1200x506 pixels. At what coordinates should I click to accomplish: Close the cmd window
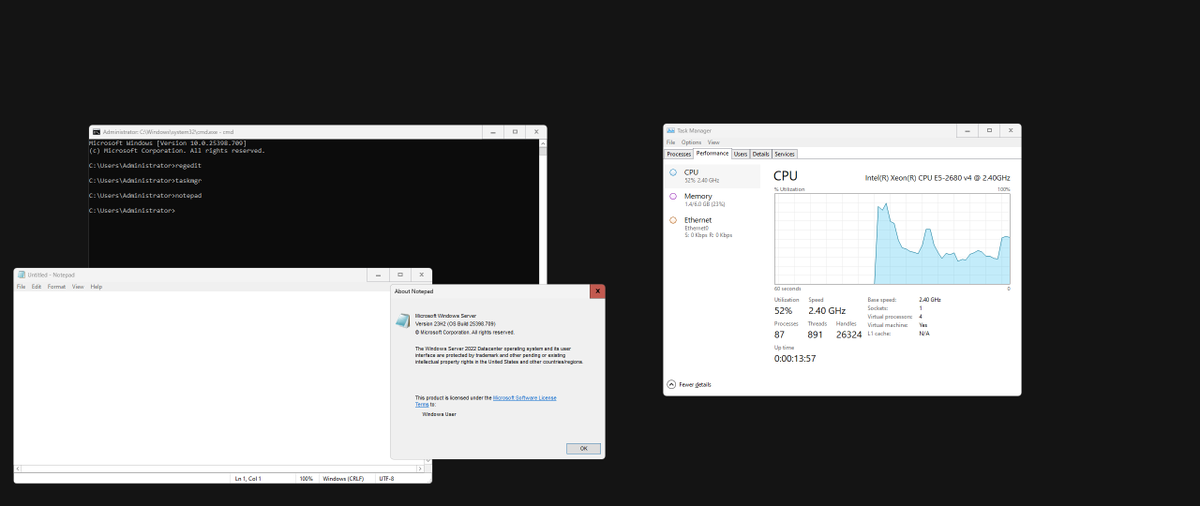536,132
